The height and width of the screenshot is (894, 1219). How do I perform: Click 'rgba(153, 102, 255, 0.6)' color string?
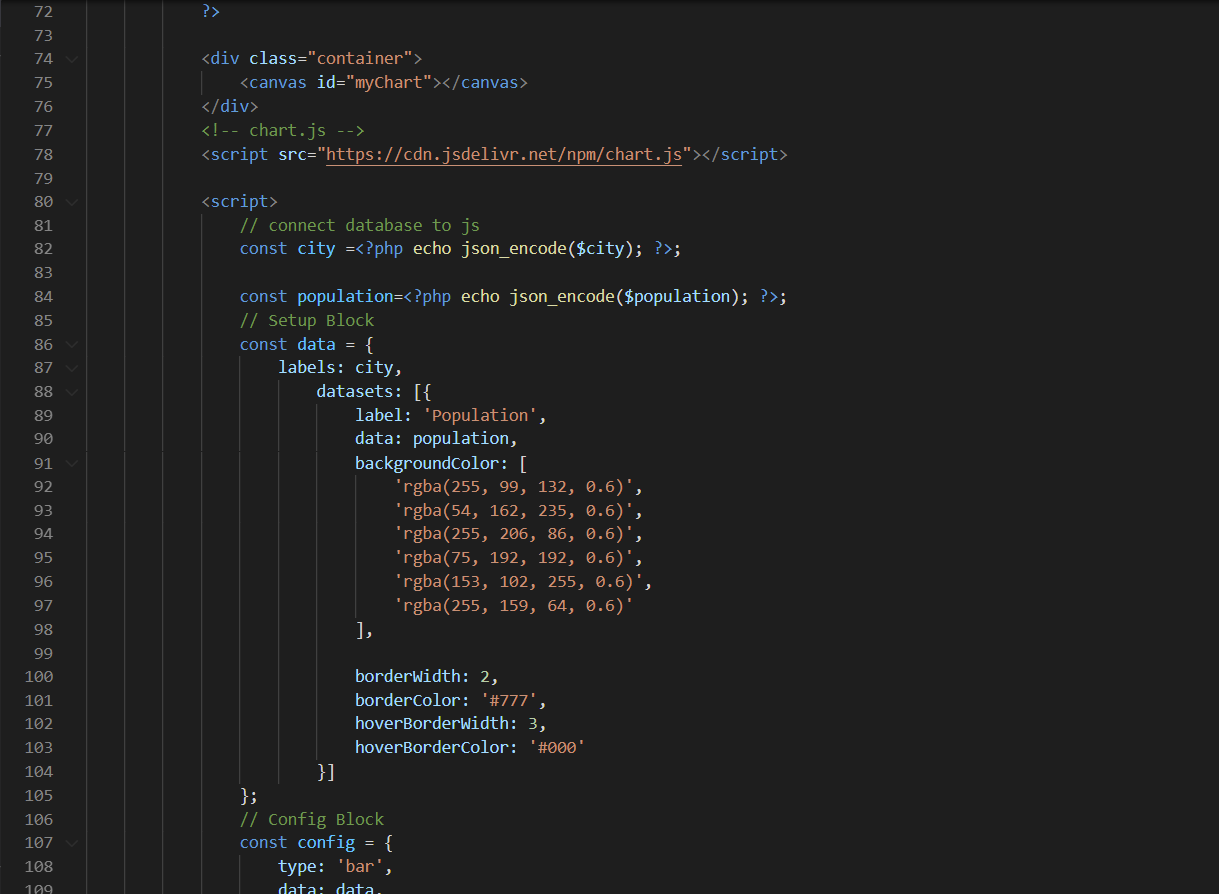click(x=519, y=582)
